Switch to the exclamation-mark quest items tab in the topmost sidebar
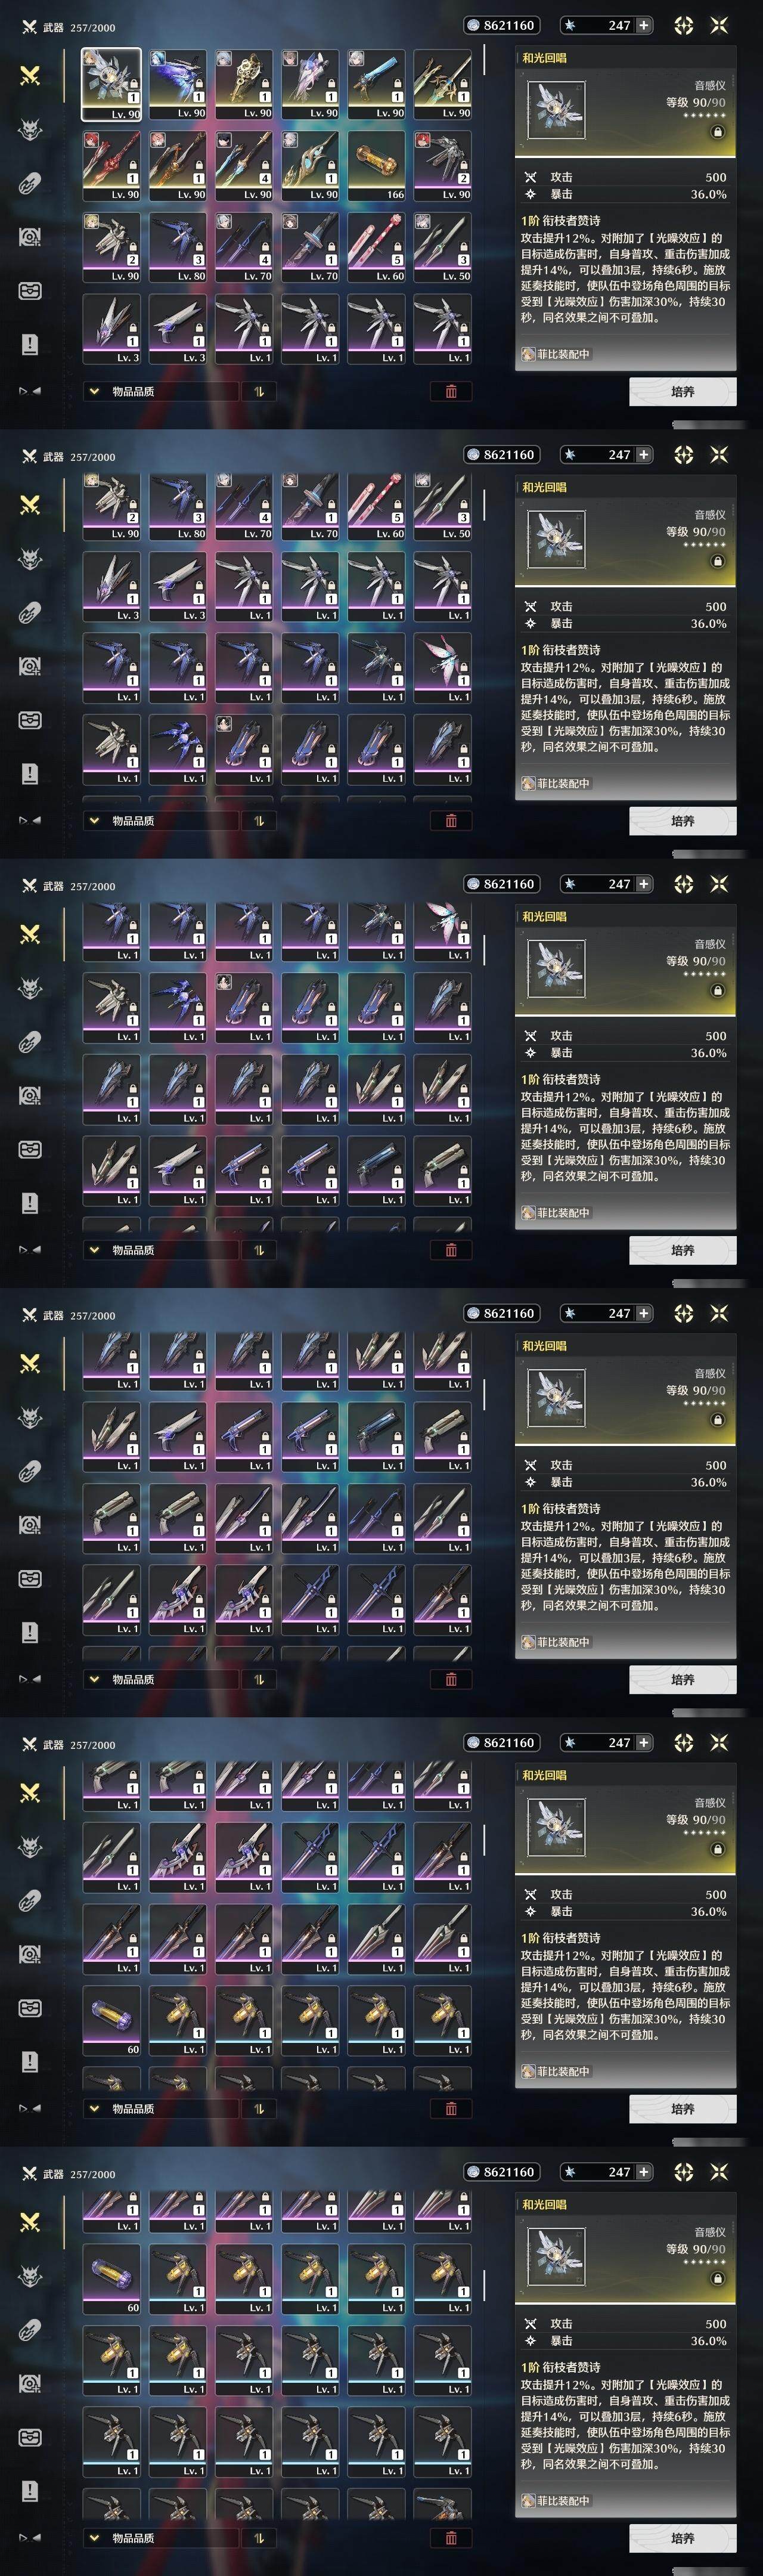 (x=30, y=345)
